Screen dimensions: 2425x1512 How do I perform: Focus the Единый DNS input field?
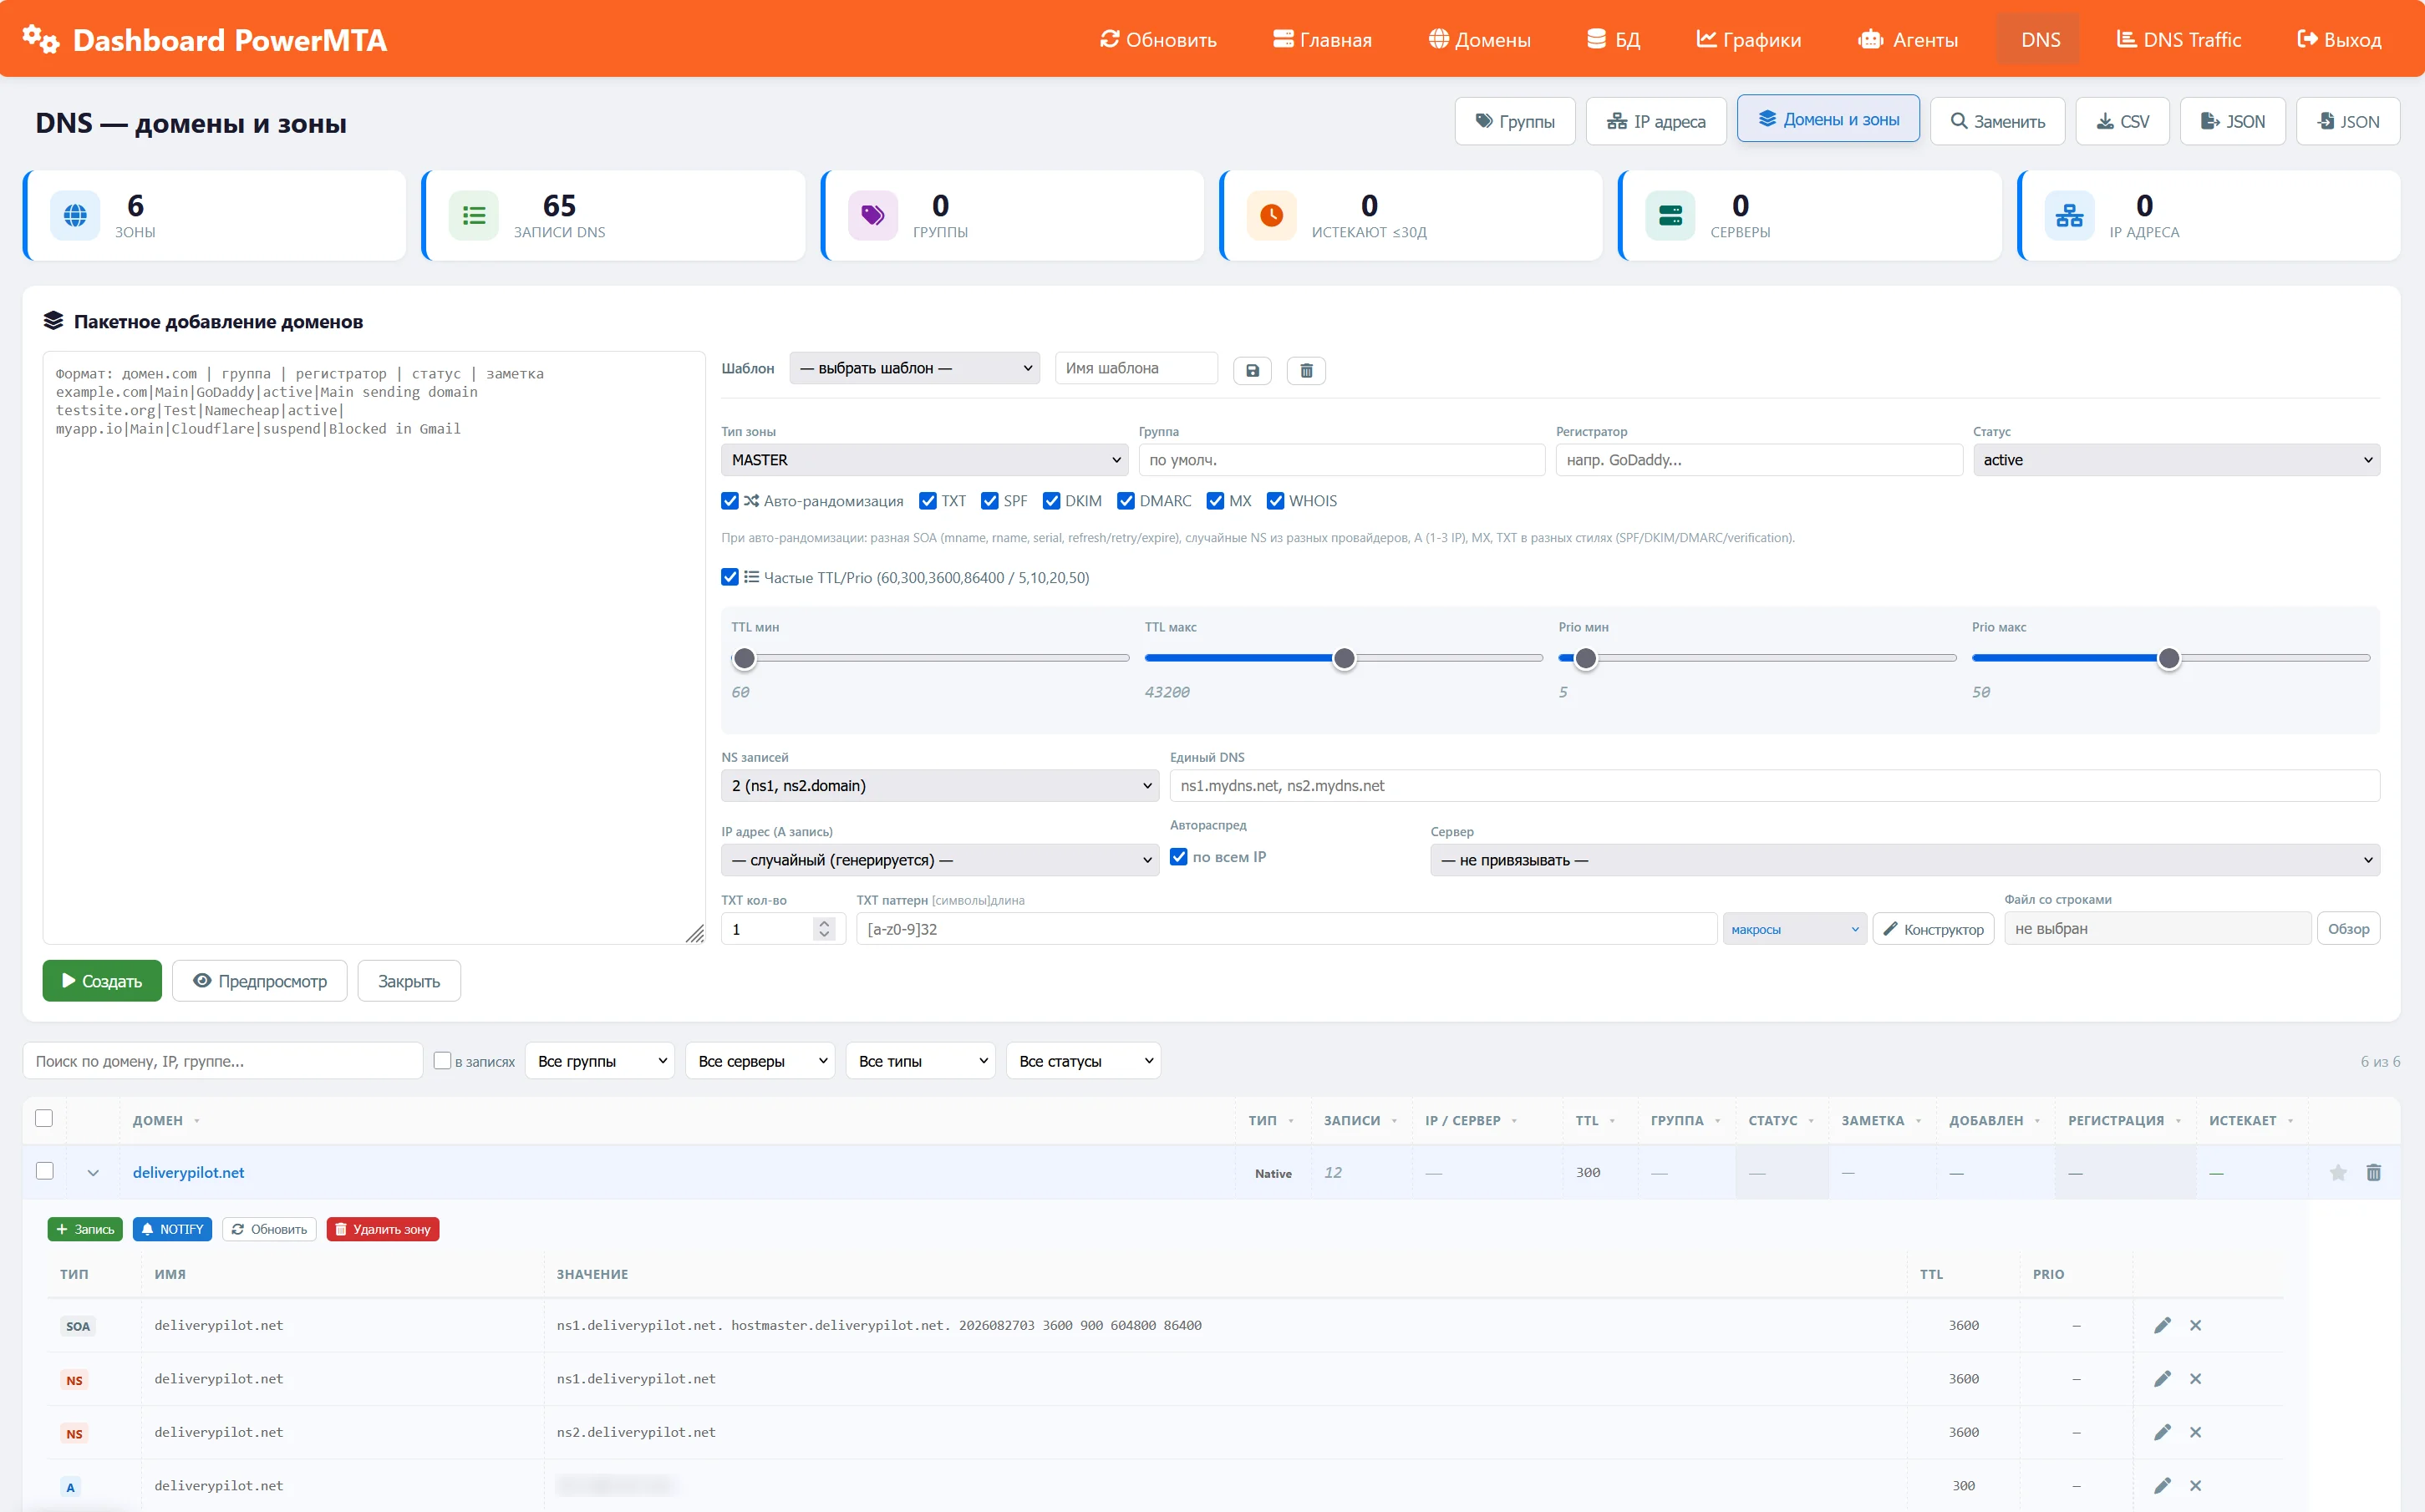(1774, 785)
